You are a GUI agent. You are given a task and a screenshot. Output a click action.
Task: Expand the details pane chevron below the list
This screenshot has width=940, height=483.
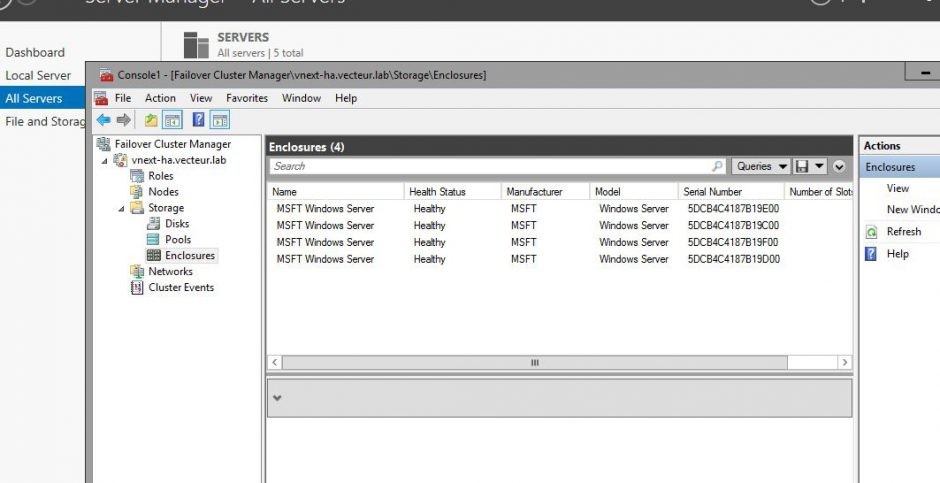(x=277, y=398)
